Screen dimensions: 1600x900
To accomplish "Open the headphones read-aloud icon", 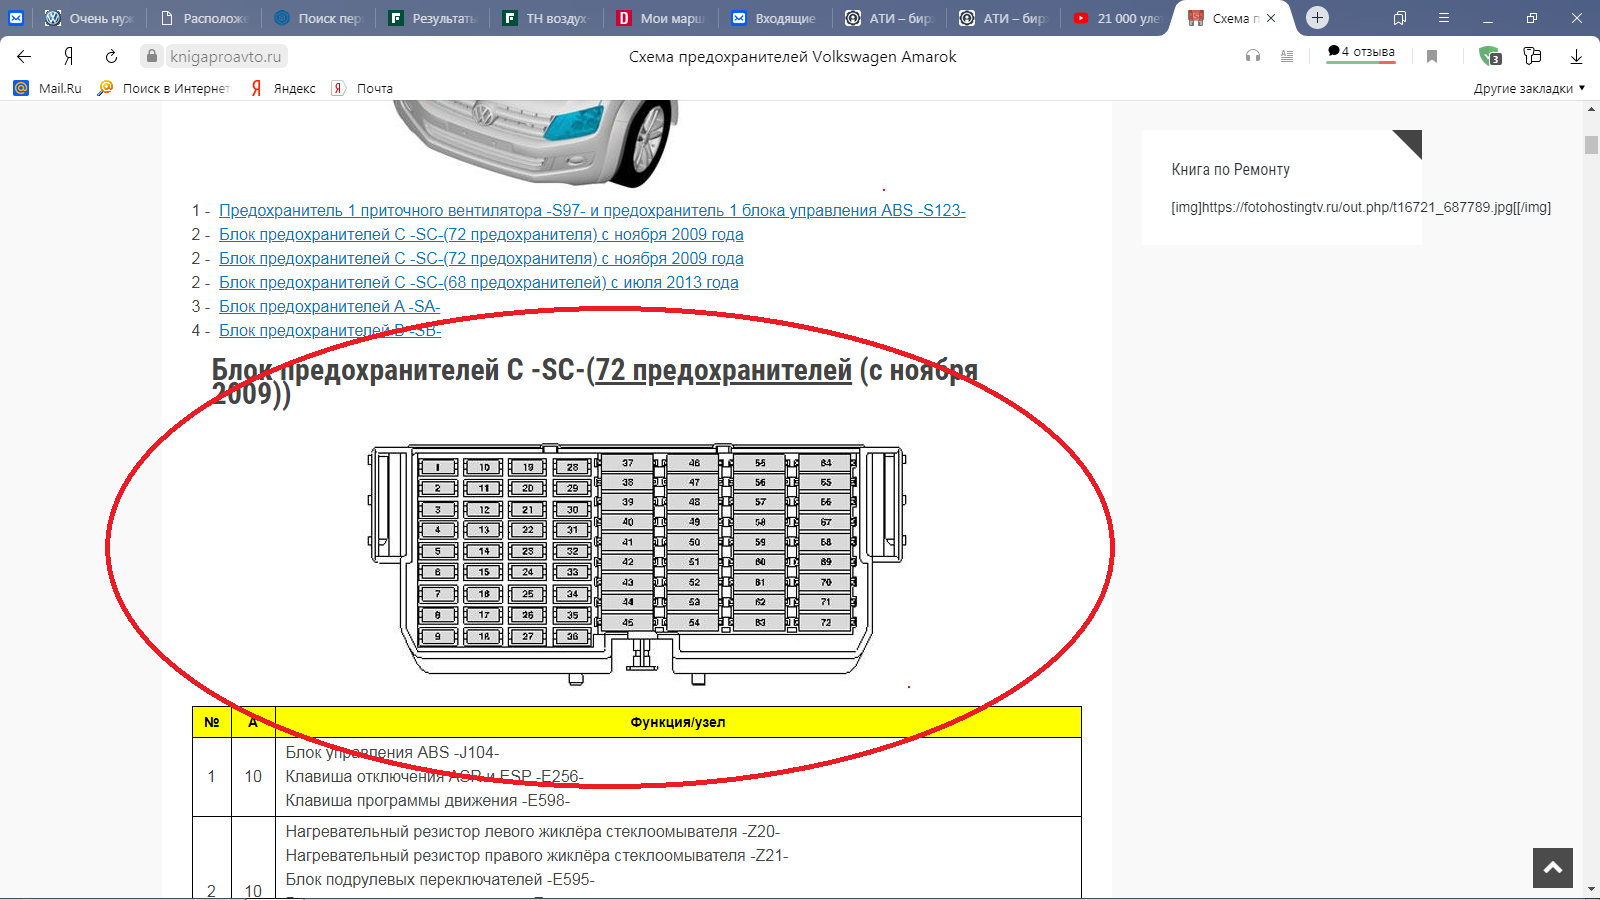I will (1253, 56).
